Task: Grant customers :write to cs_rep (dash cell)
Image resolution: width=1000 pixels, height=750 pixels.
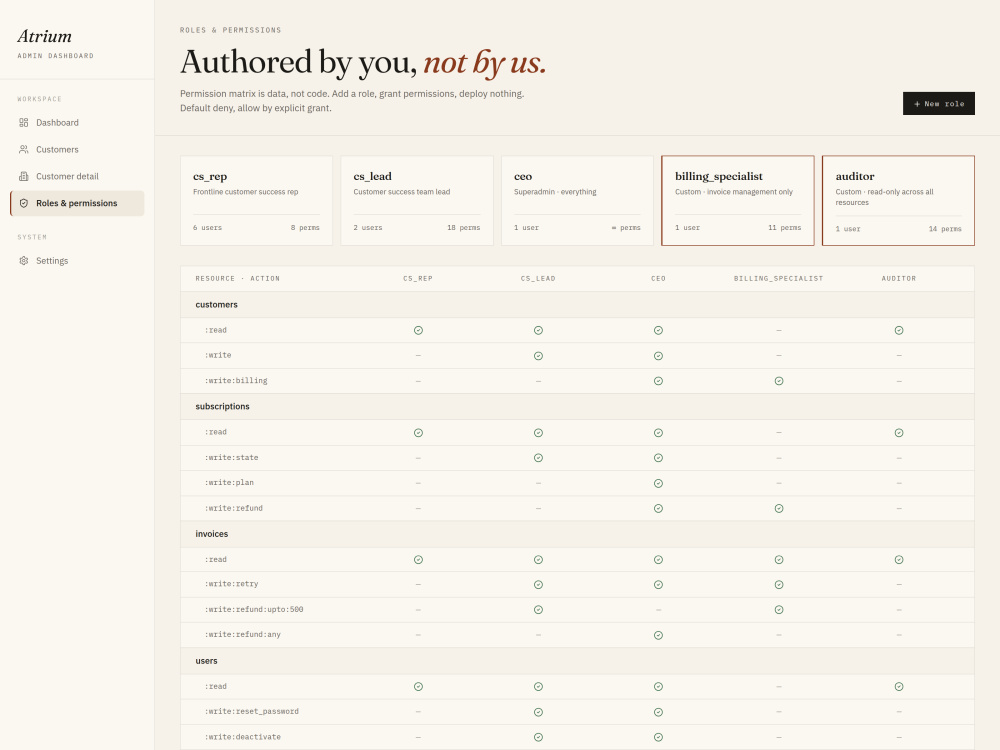Action: pos(418,355)
